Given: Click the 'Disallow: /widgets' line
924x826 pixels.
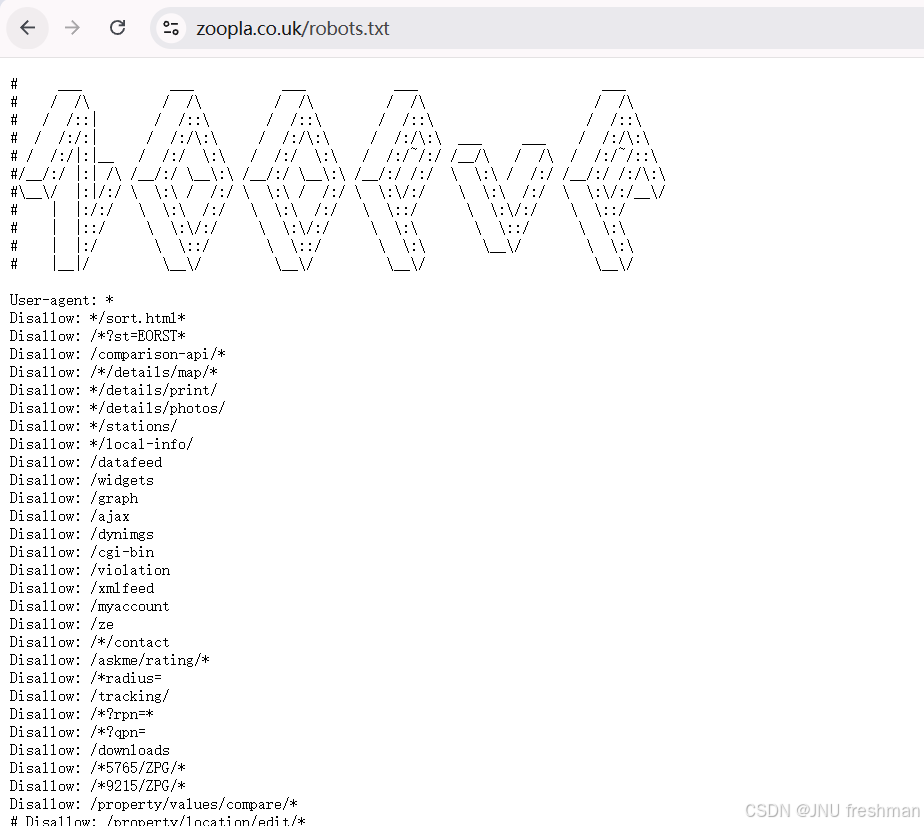Looking at the screenshot, I should (x=82, y=481).
